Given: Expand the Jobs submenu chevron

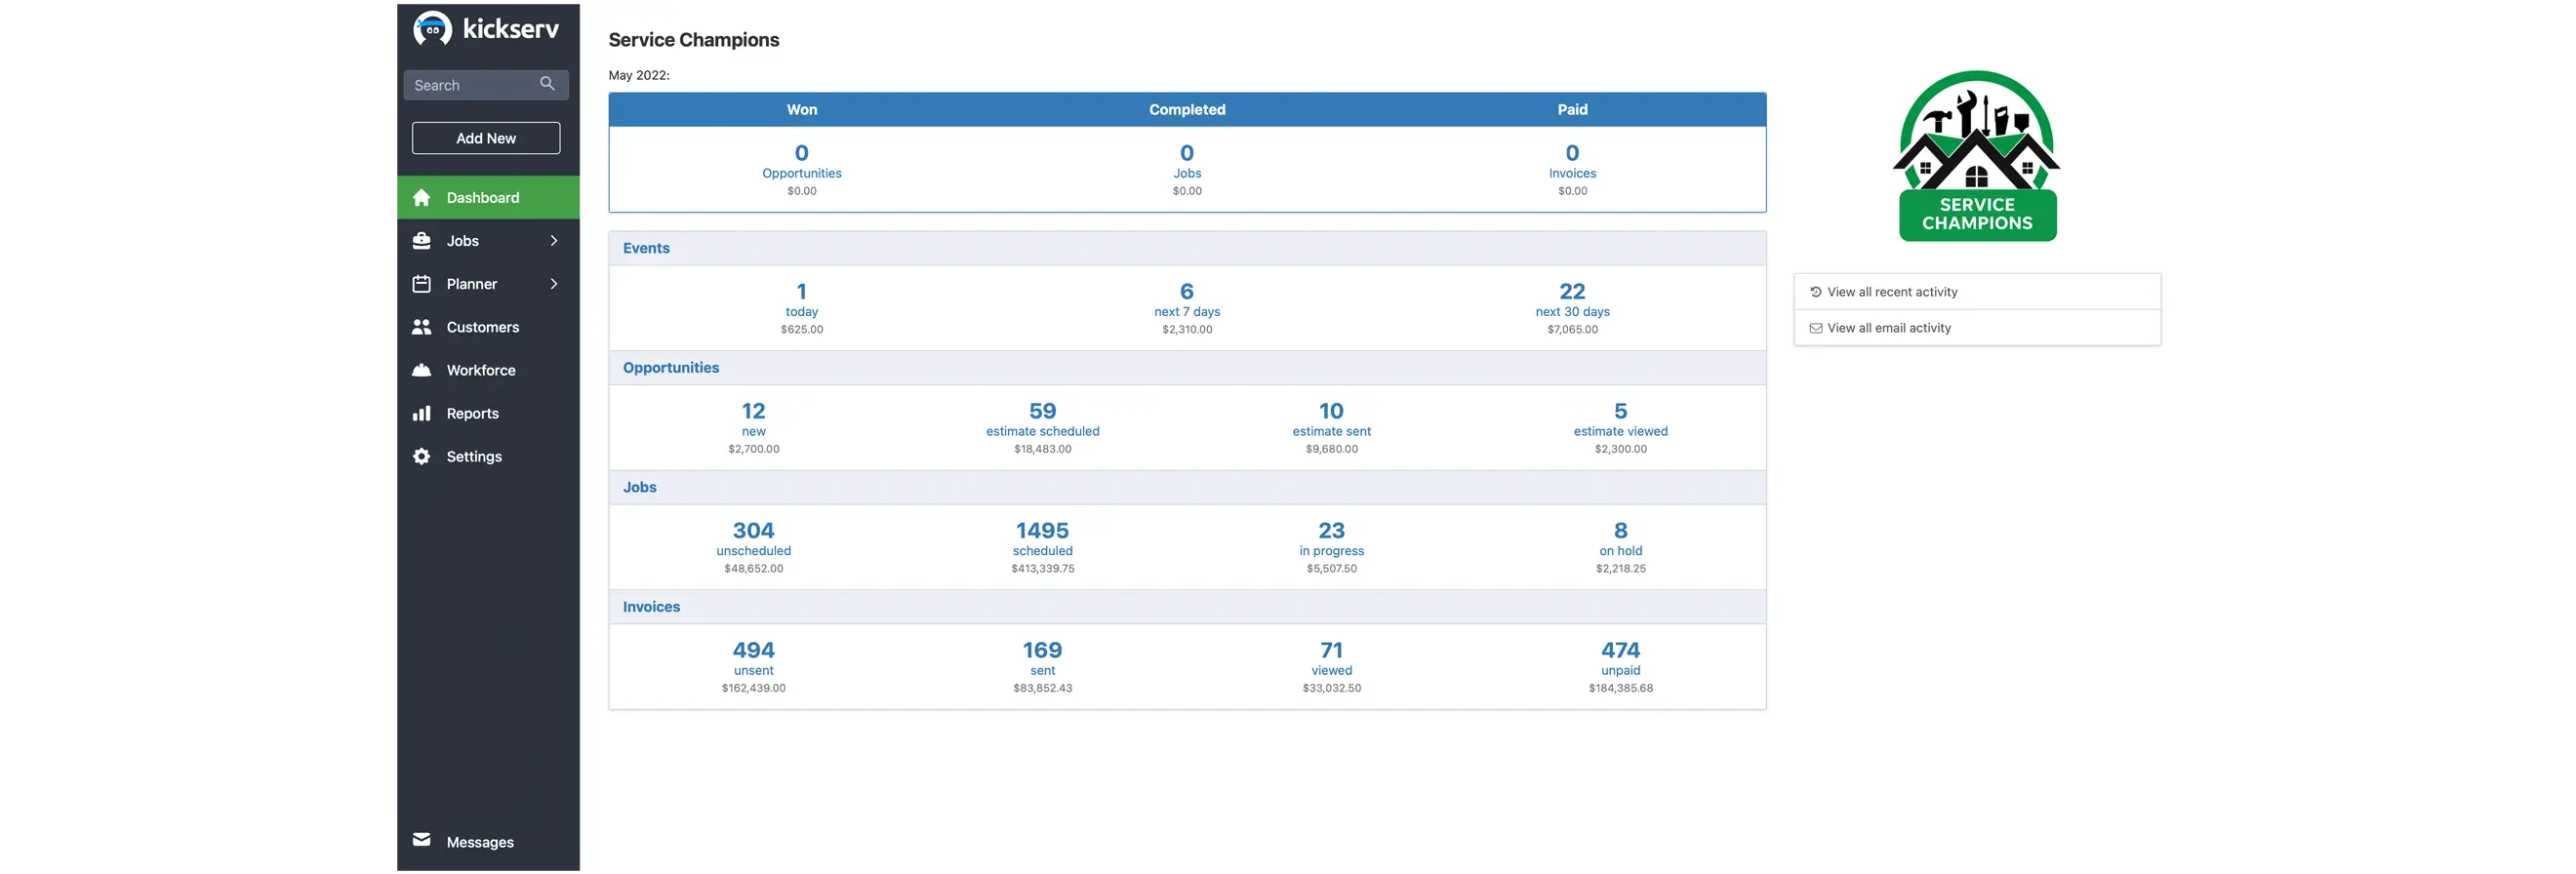Looking at the screenshot, I should (x=553, y=241).
